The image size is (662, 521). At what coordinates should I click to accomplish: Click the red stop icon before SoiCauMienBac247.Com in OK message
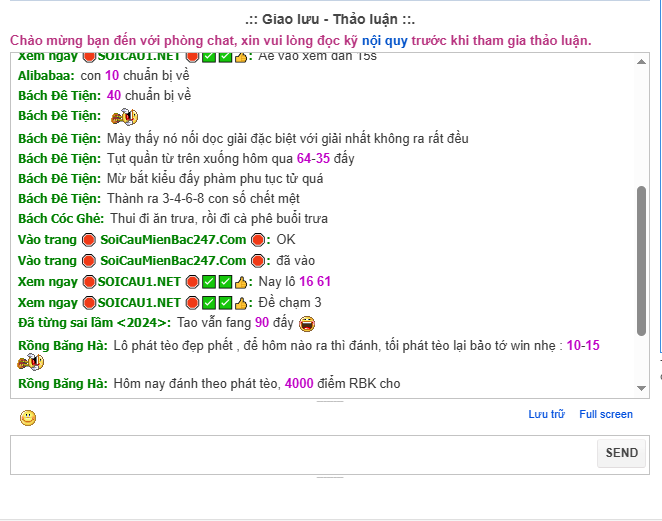(89, 240)
